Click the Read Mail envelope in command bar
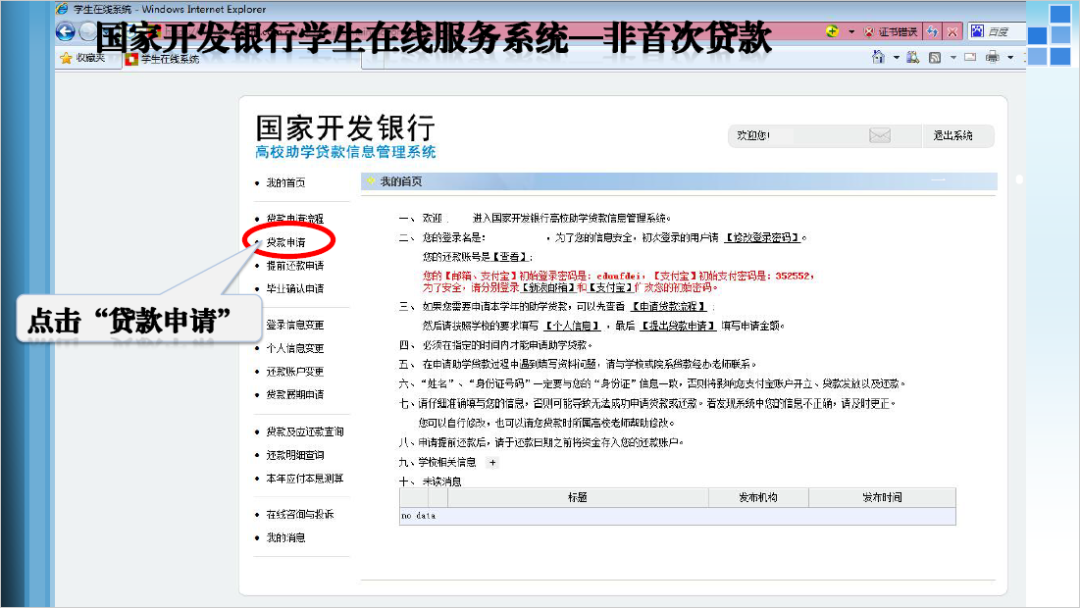 [970, 57]
